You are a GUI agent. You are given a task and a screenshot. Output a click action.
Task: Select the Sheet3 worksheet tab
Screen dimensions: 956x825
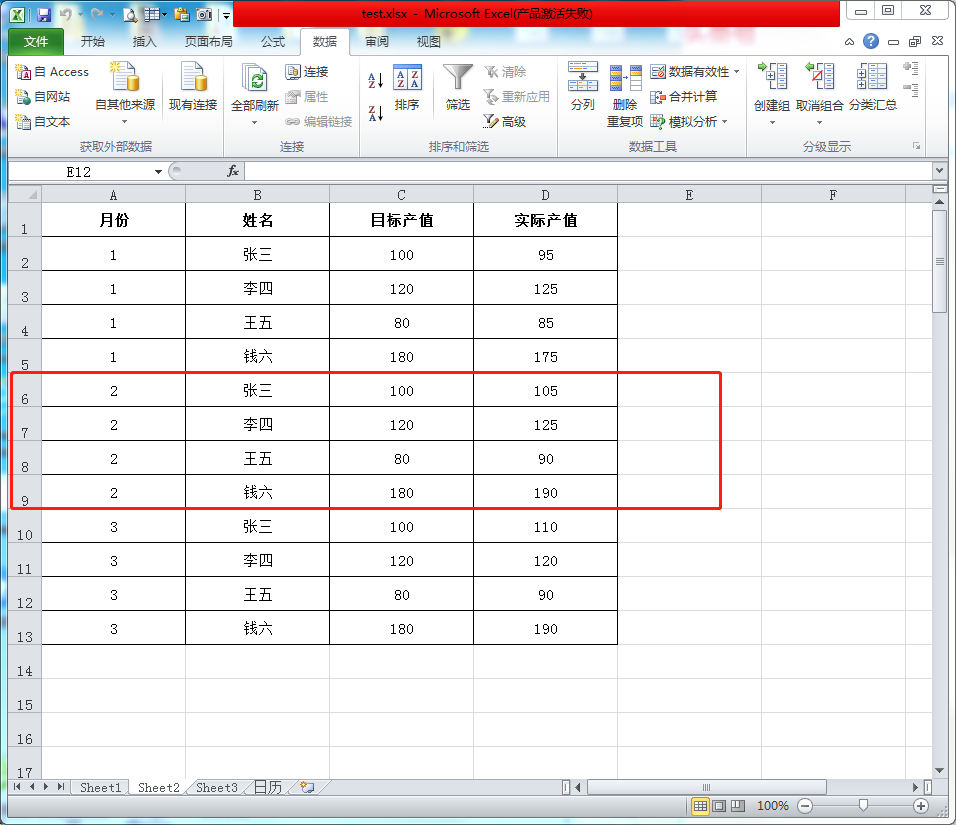(216, 787)
